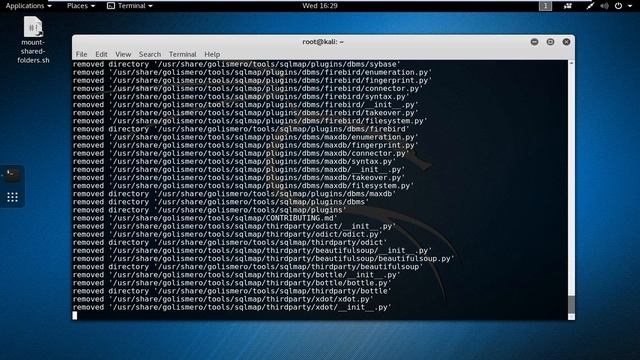Click 'removed directory' line for thirdparty/bottle
The width and height of the screenshot is (640, 360).
click(232, 291)
